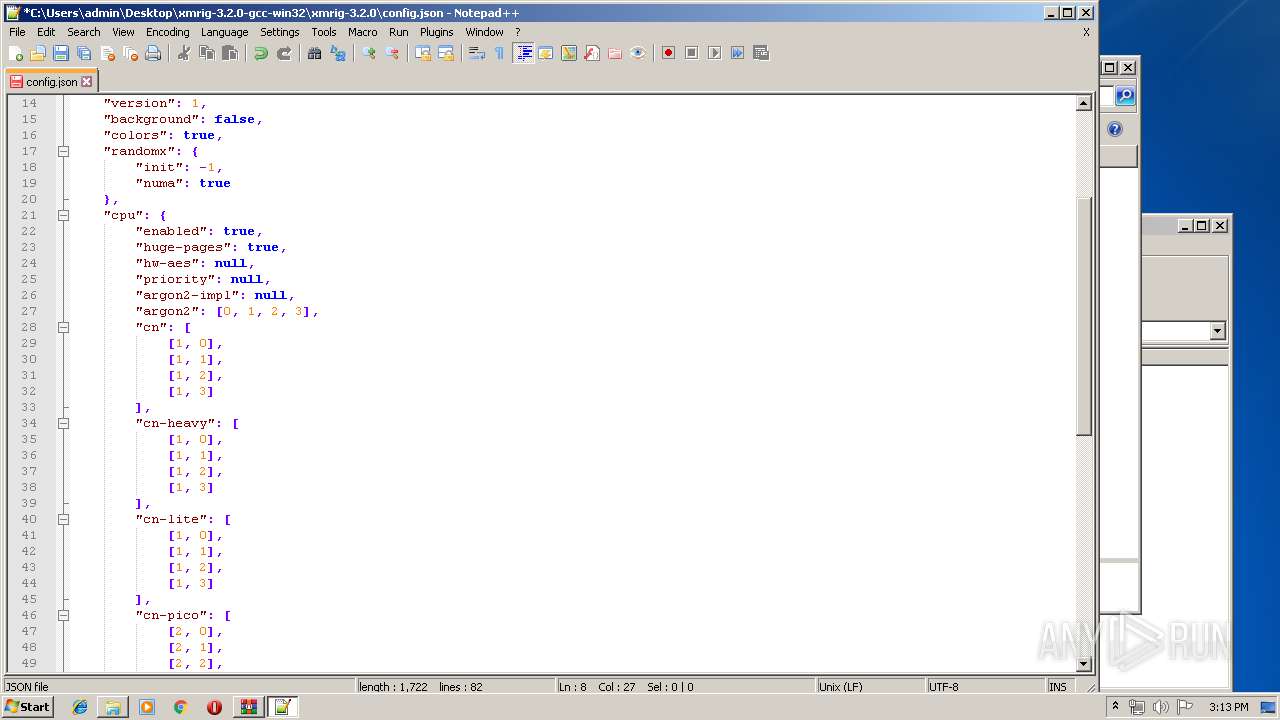
Task: Click the background window's blue help icon
Action: [x=1115, y=129]
